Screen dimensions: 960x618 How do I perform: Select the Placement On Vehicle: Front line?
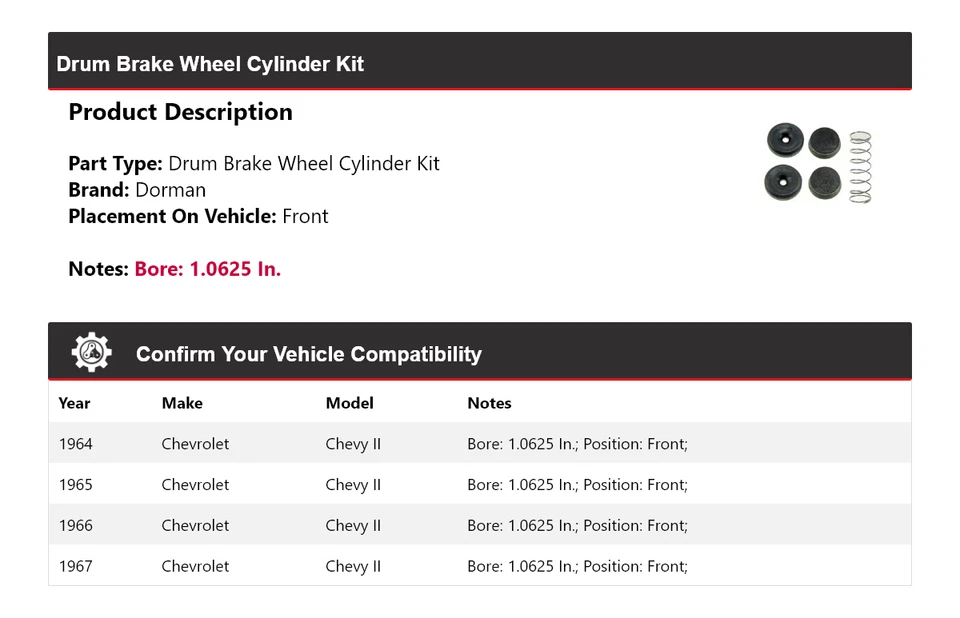[198, 216]
